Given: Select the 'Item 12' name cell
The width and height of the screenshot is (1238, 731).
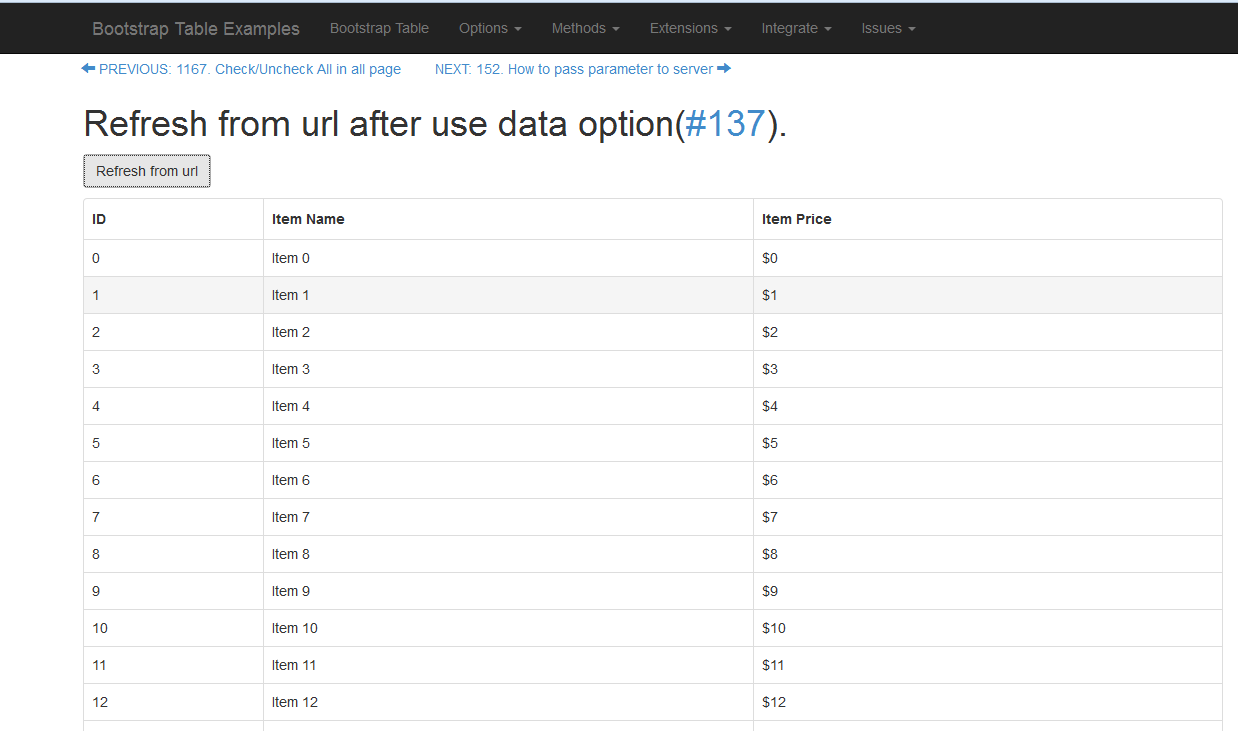Looking at the screenshot, I should pyautogui.click(x=509, y=702).
